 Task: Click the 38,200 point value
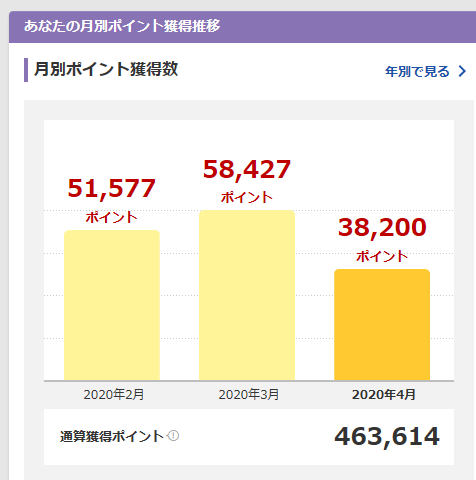point(382,228)
